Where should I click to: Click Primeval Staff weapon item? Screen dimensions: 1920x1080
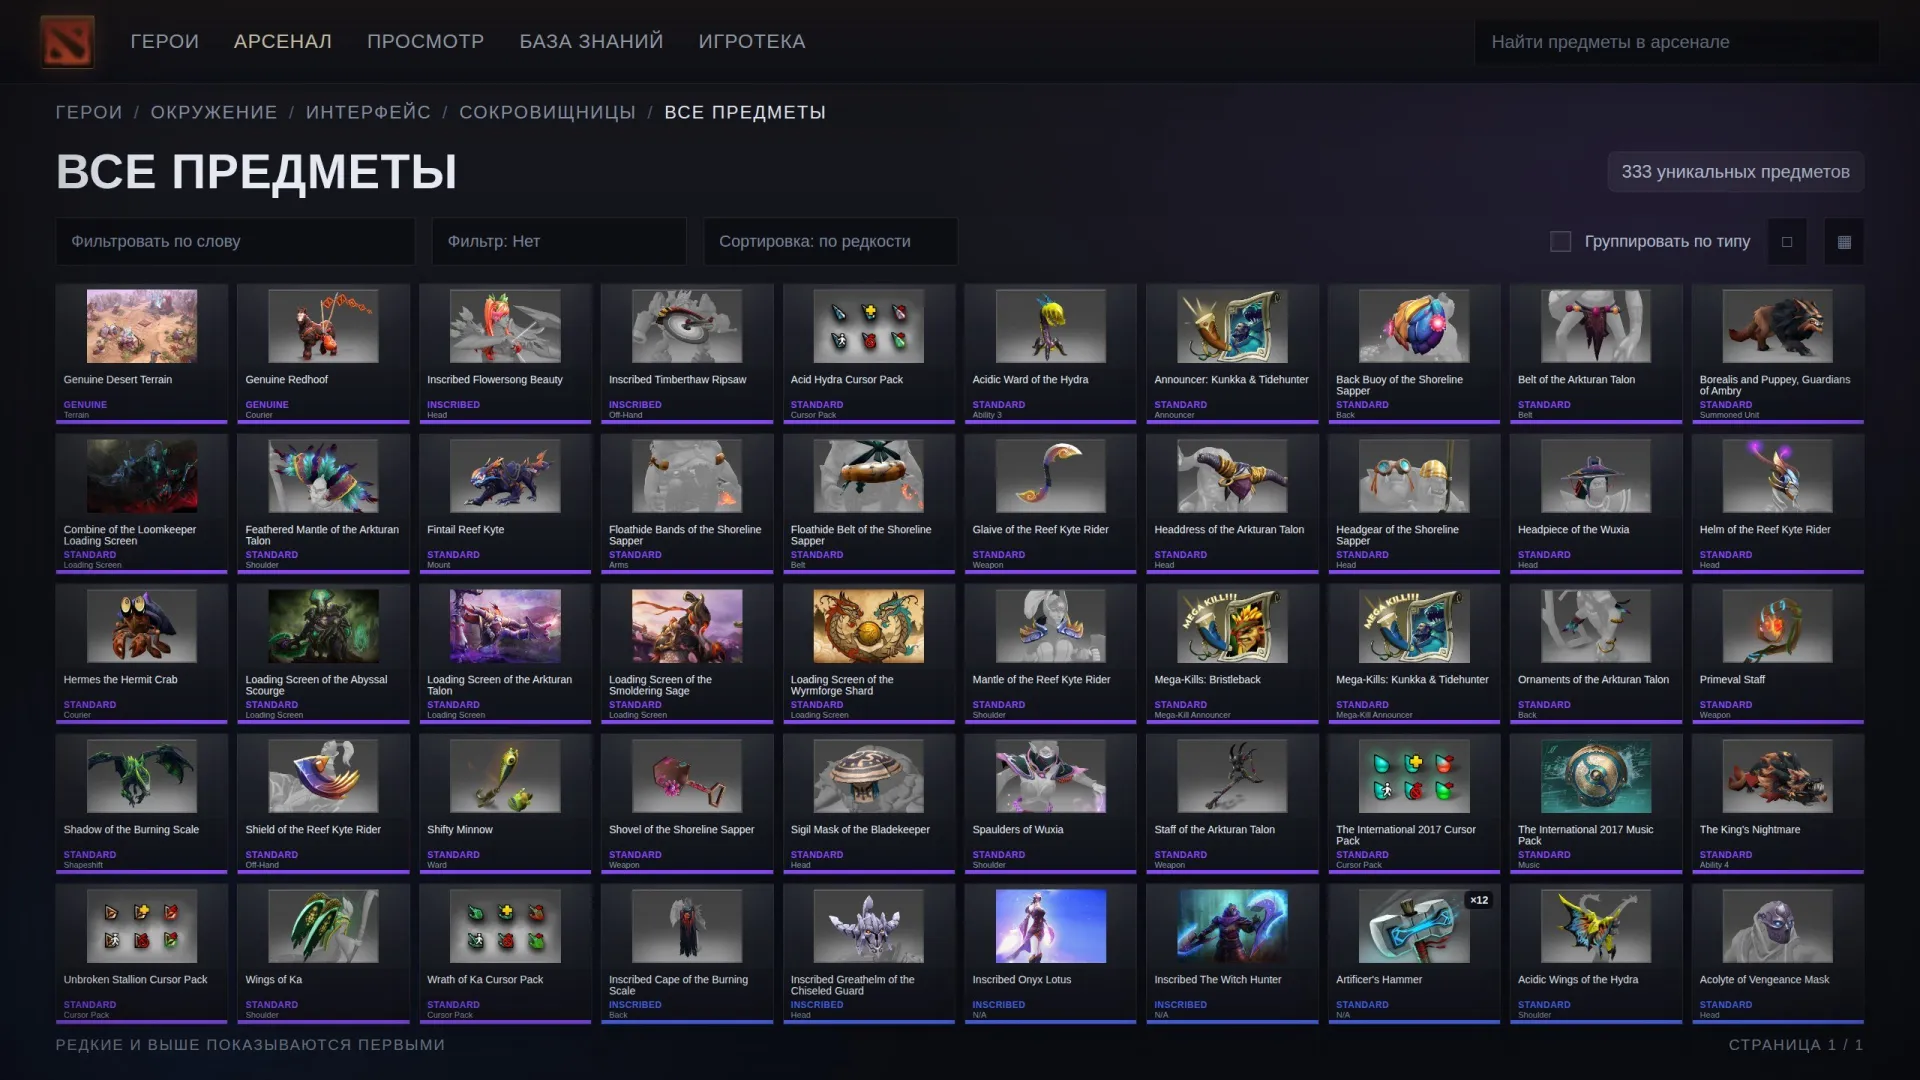point(1777,653)
